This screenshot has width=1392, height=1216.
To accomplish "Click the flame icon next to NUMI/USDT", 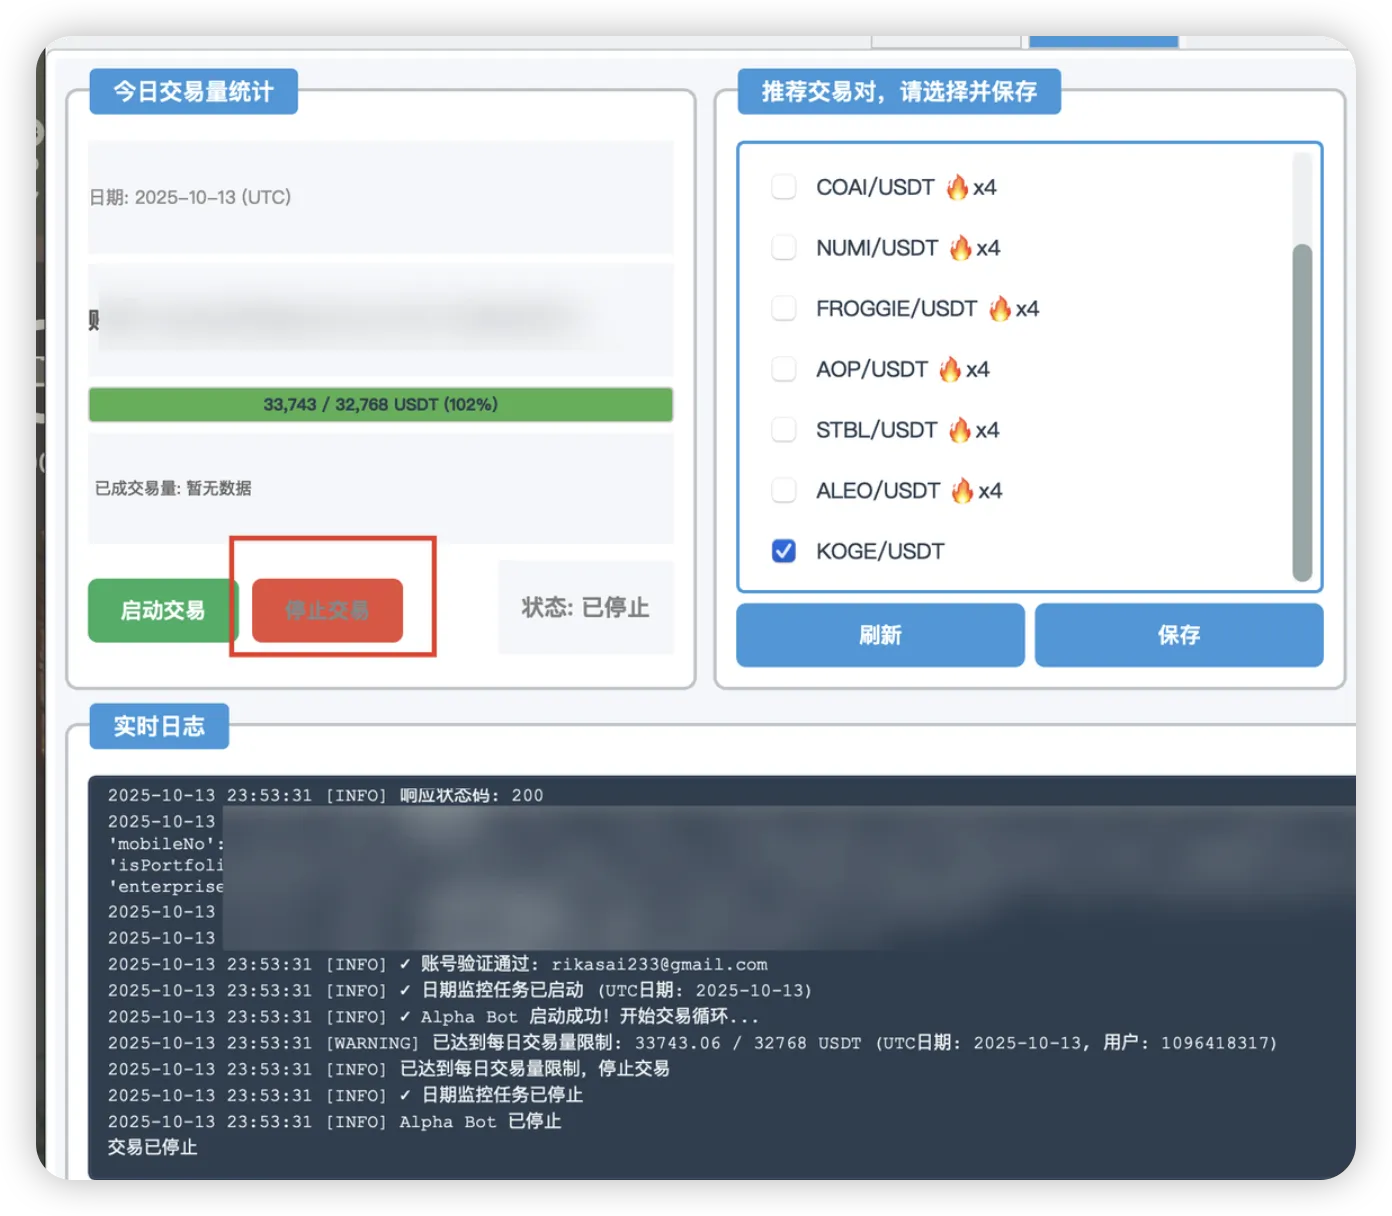I will [x=960, y=248].
